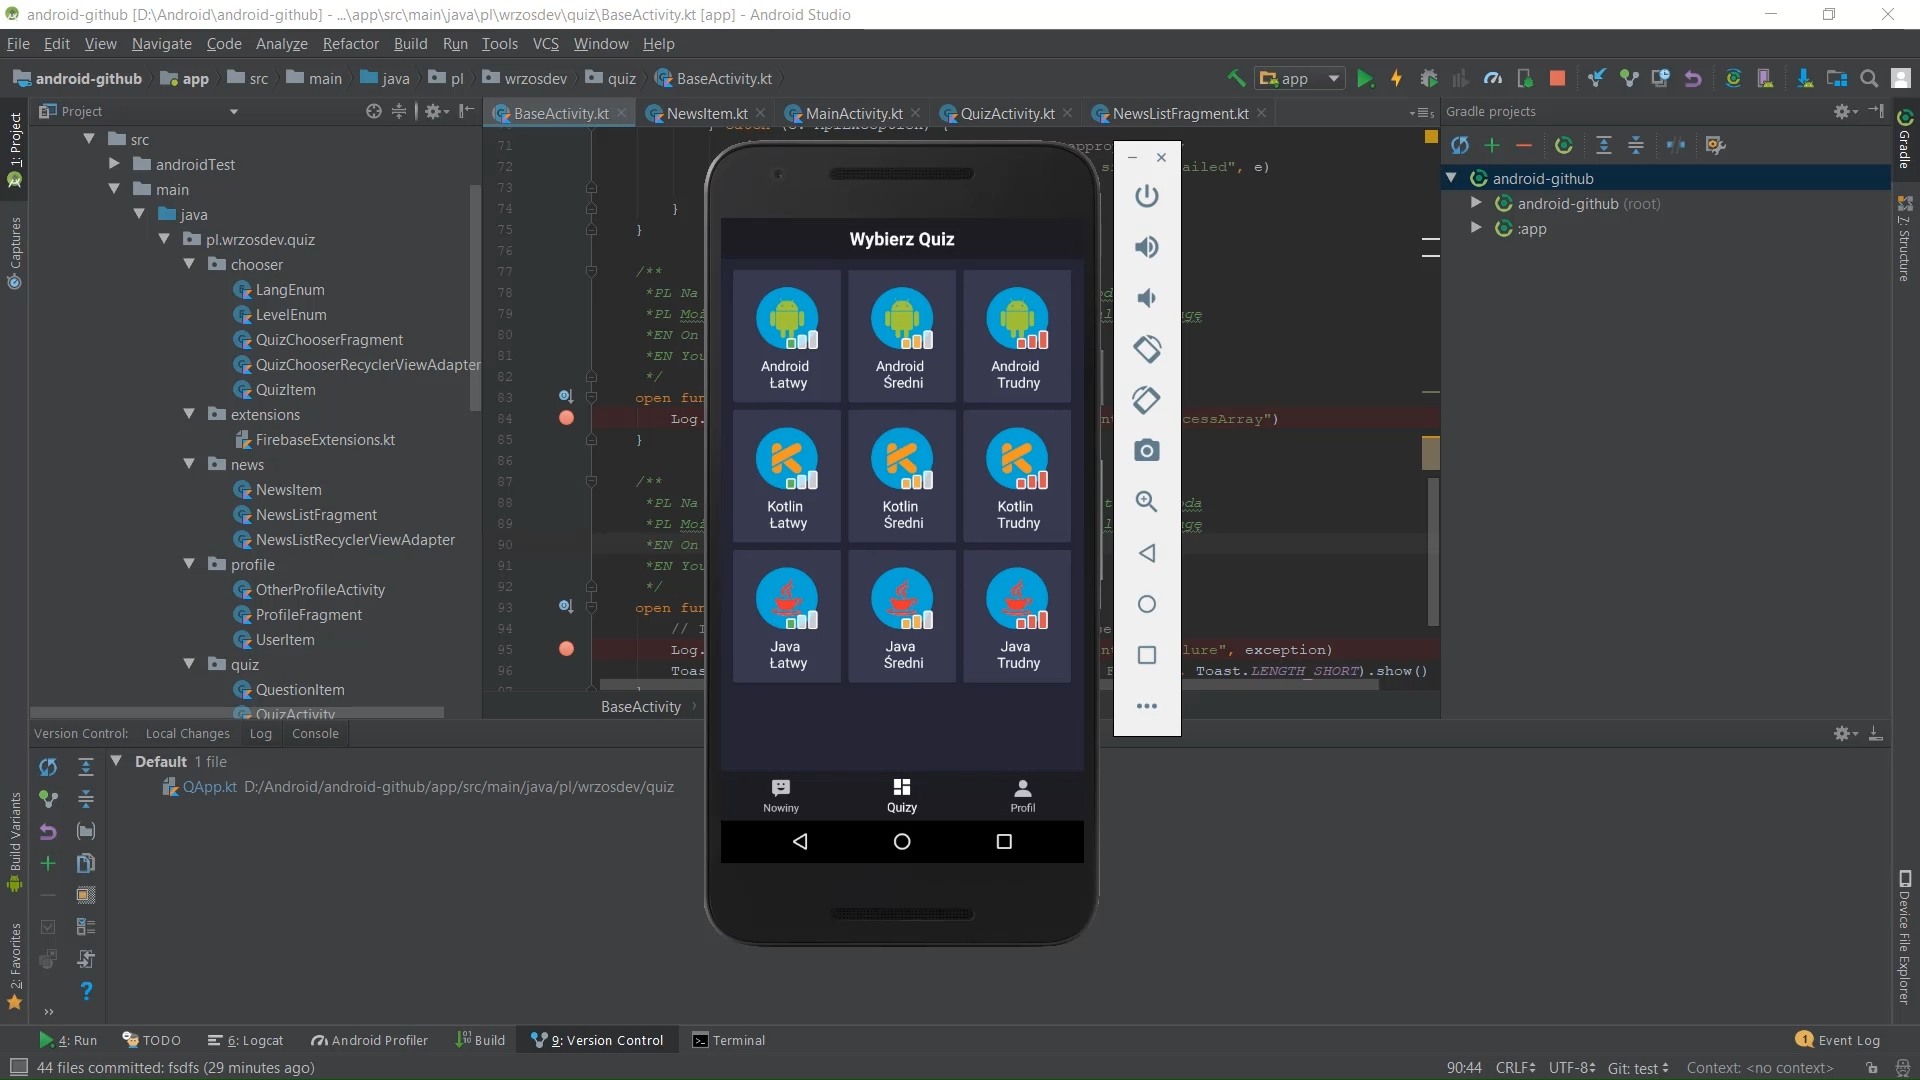Viewport: 1920px width, 1080px height.
Task: Expand the chooser package in project tree
Action: 191,264
